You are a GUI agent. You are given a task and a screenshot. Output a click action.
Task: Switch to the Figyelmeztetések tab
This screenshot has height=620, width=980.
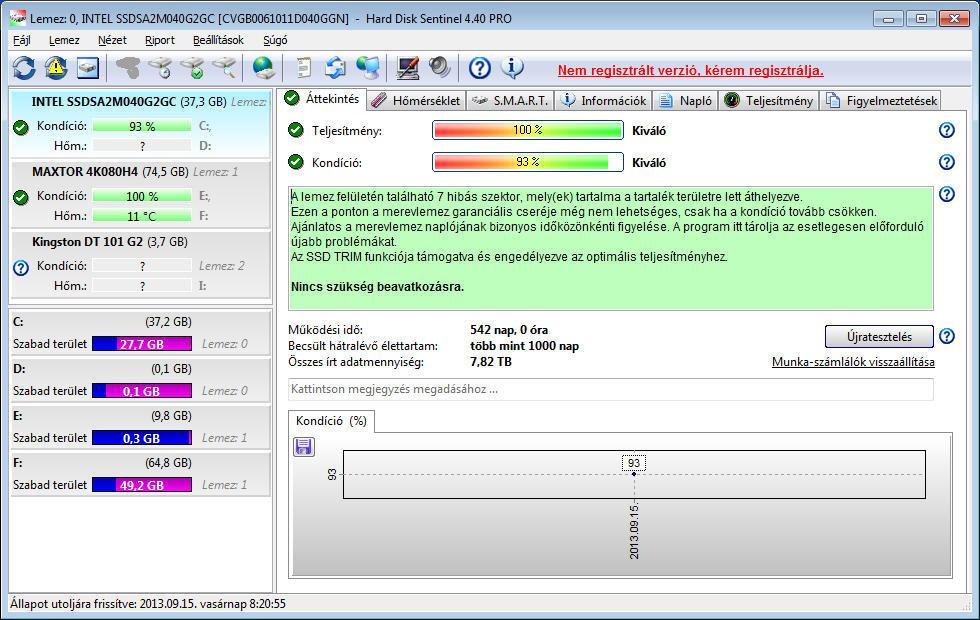(x=881, y=101)
